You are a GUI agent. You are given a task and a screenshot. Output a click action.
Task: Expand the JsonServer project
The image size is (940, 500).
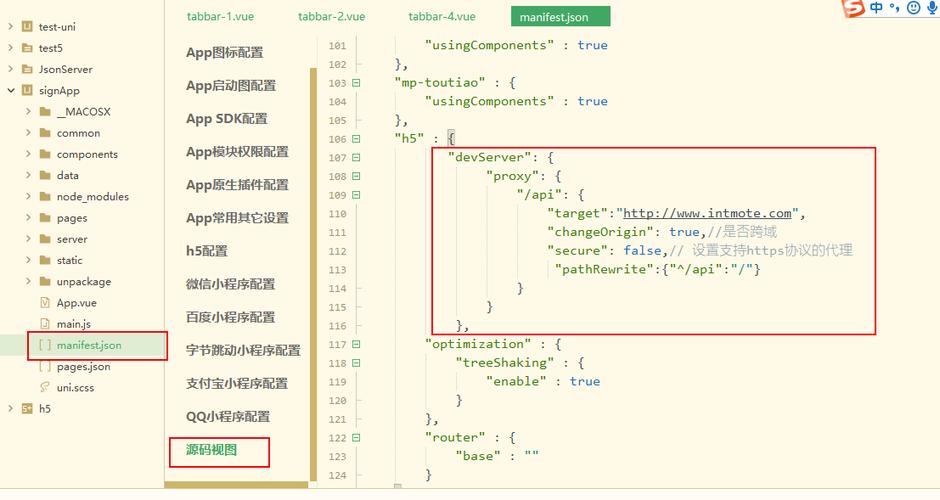pyautogui.click(x=10, y=69)
